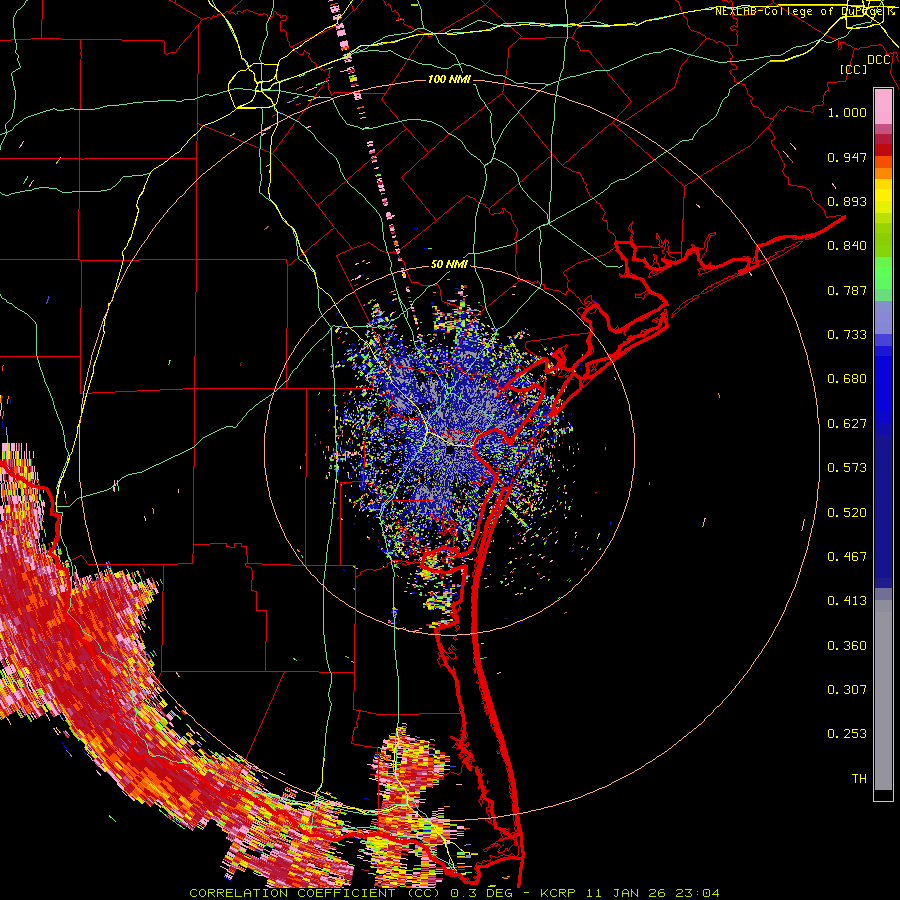Viewport: 900px width, 900px height.
Task: Click the TH threshold label
Action: [x=859, y=779]
